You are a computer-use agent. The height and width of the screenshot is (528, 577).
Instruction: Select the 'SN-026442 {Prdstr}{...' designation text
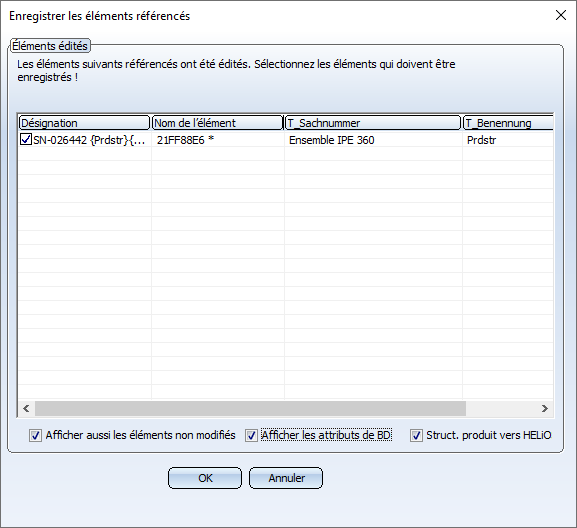click(89, 140)
